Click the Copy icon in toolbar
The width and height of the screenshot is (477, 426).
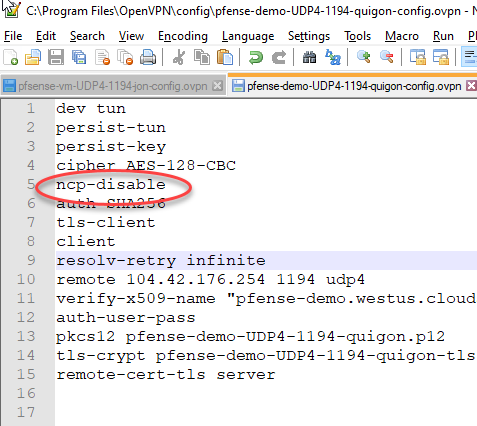click(202, 57)
